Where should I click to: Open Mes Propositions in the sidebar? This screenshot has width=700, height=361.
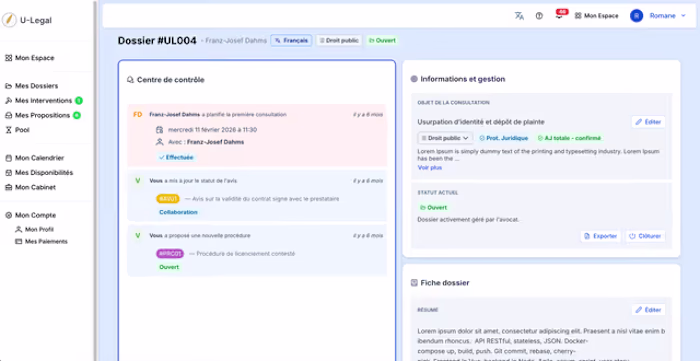(x=38, y=115)
